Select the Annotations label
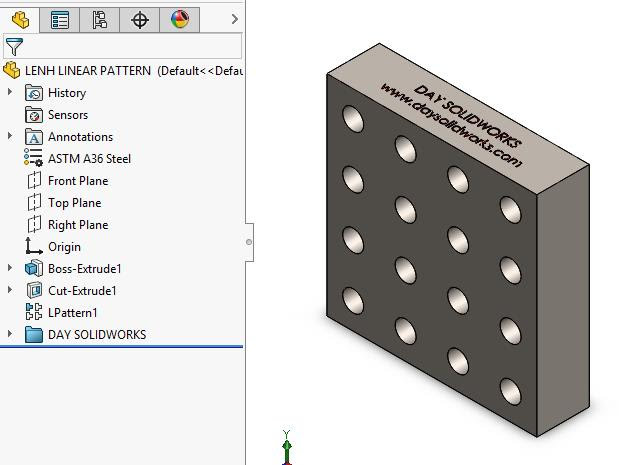 click(x=81, y=137)
